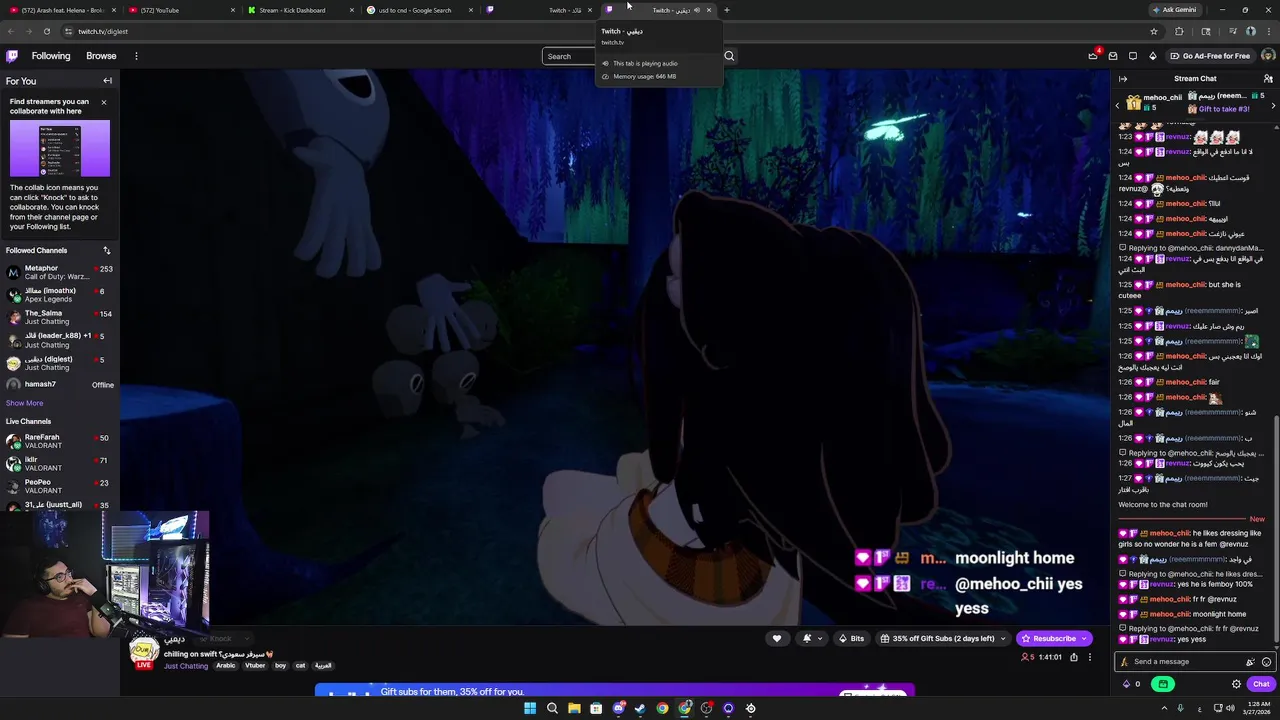Open the stream share icon
Viewport: 1280px width, 720px height.
(1074, 657)
